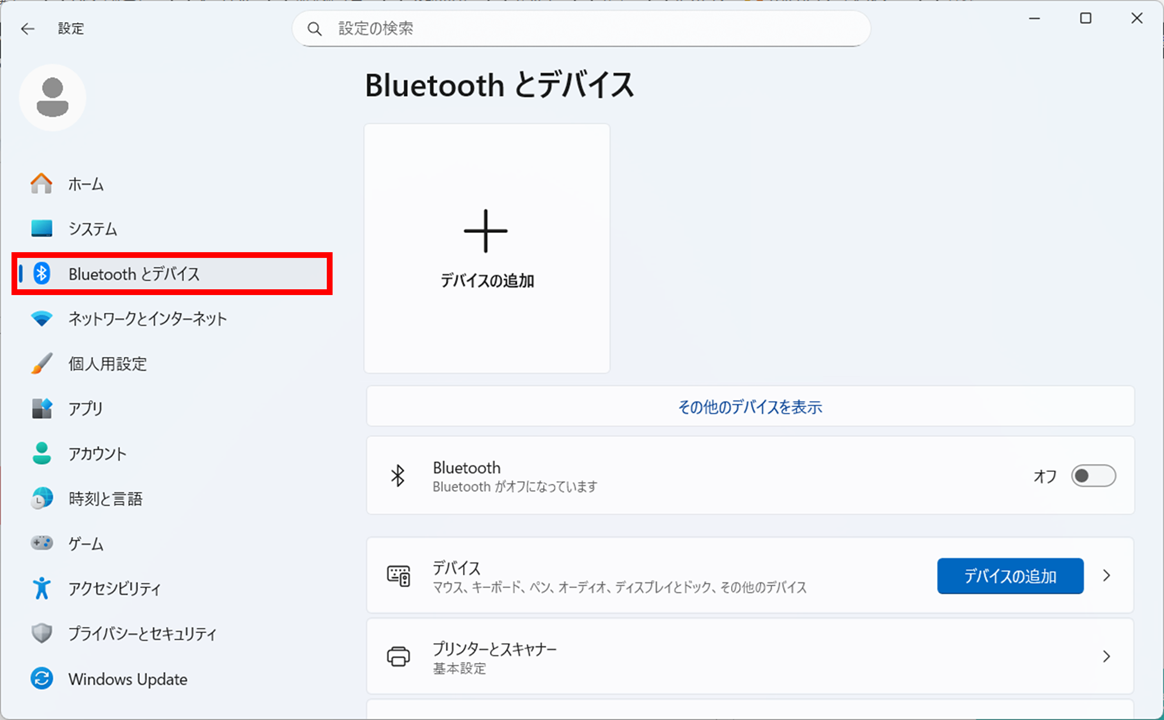1164x720 pixels.
Task: Click the 設定の検索 search field
Action: tap(581, 29)
